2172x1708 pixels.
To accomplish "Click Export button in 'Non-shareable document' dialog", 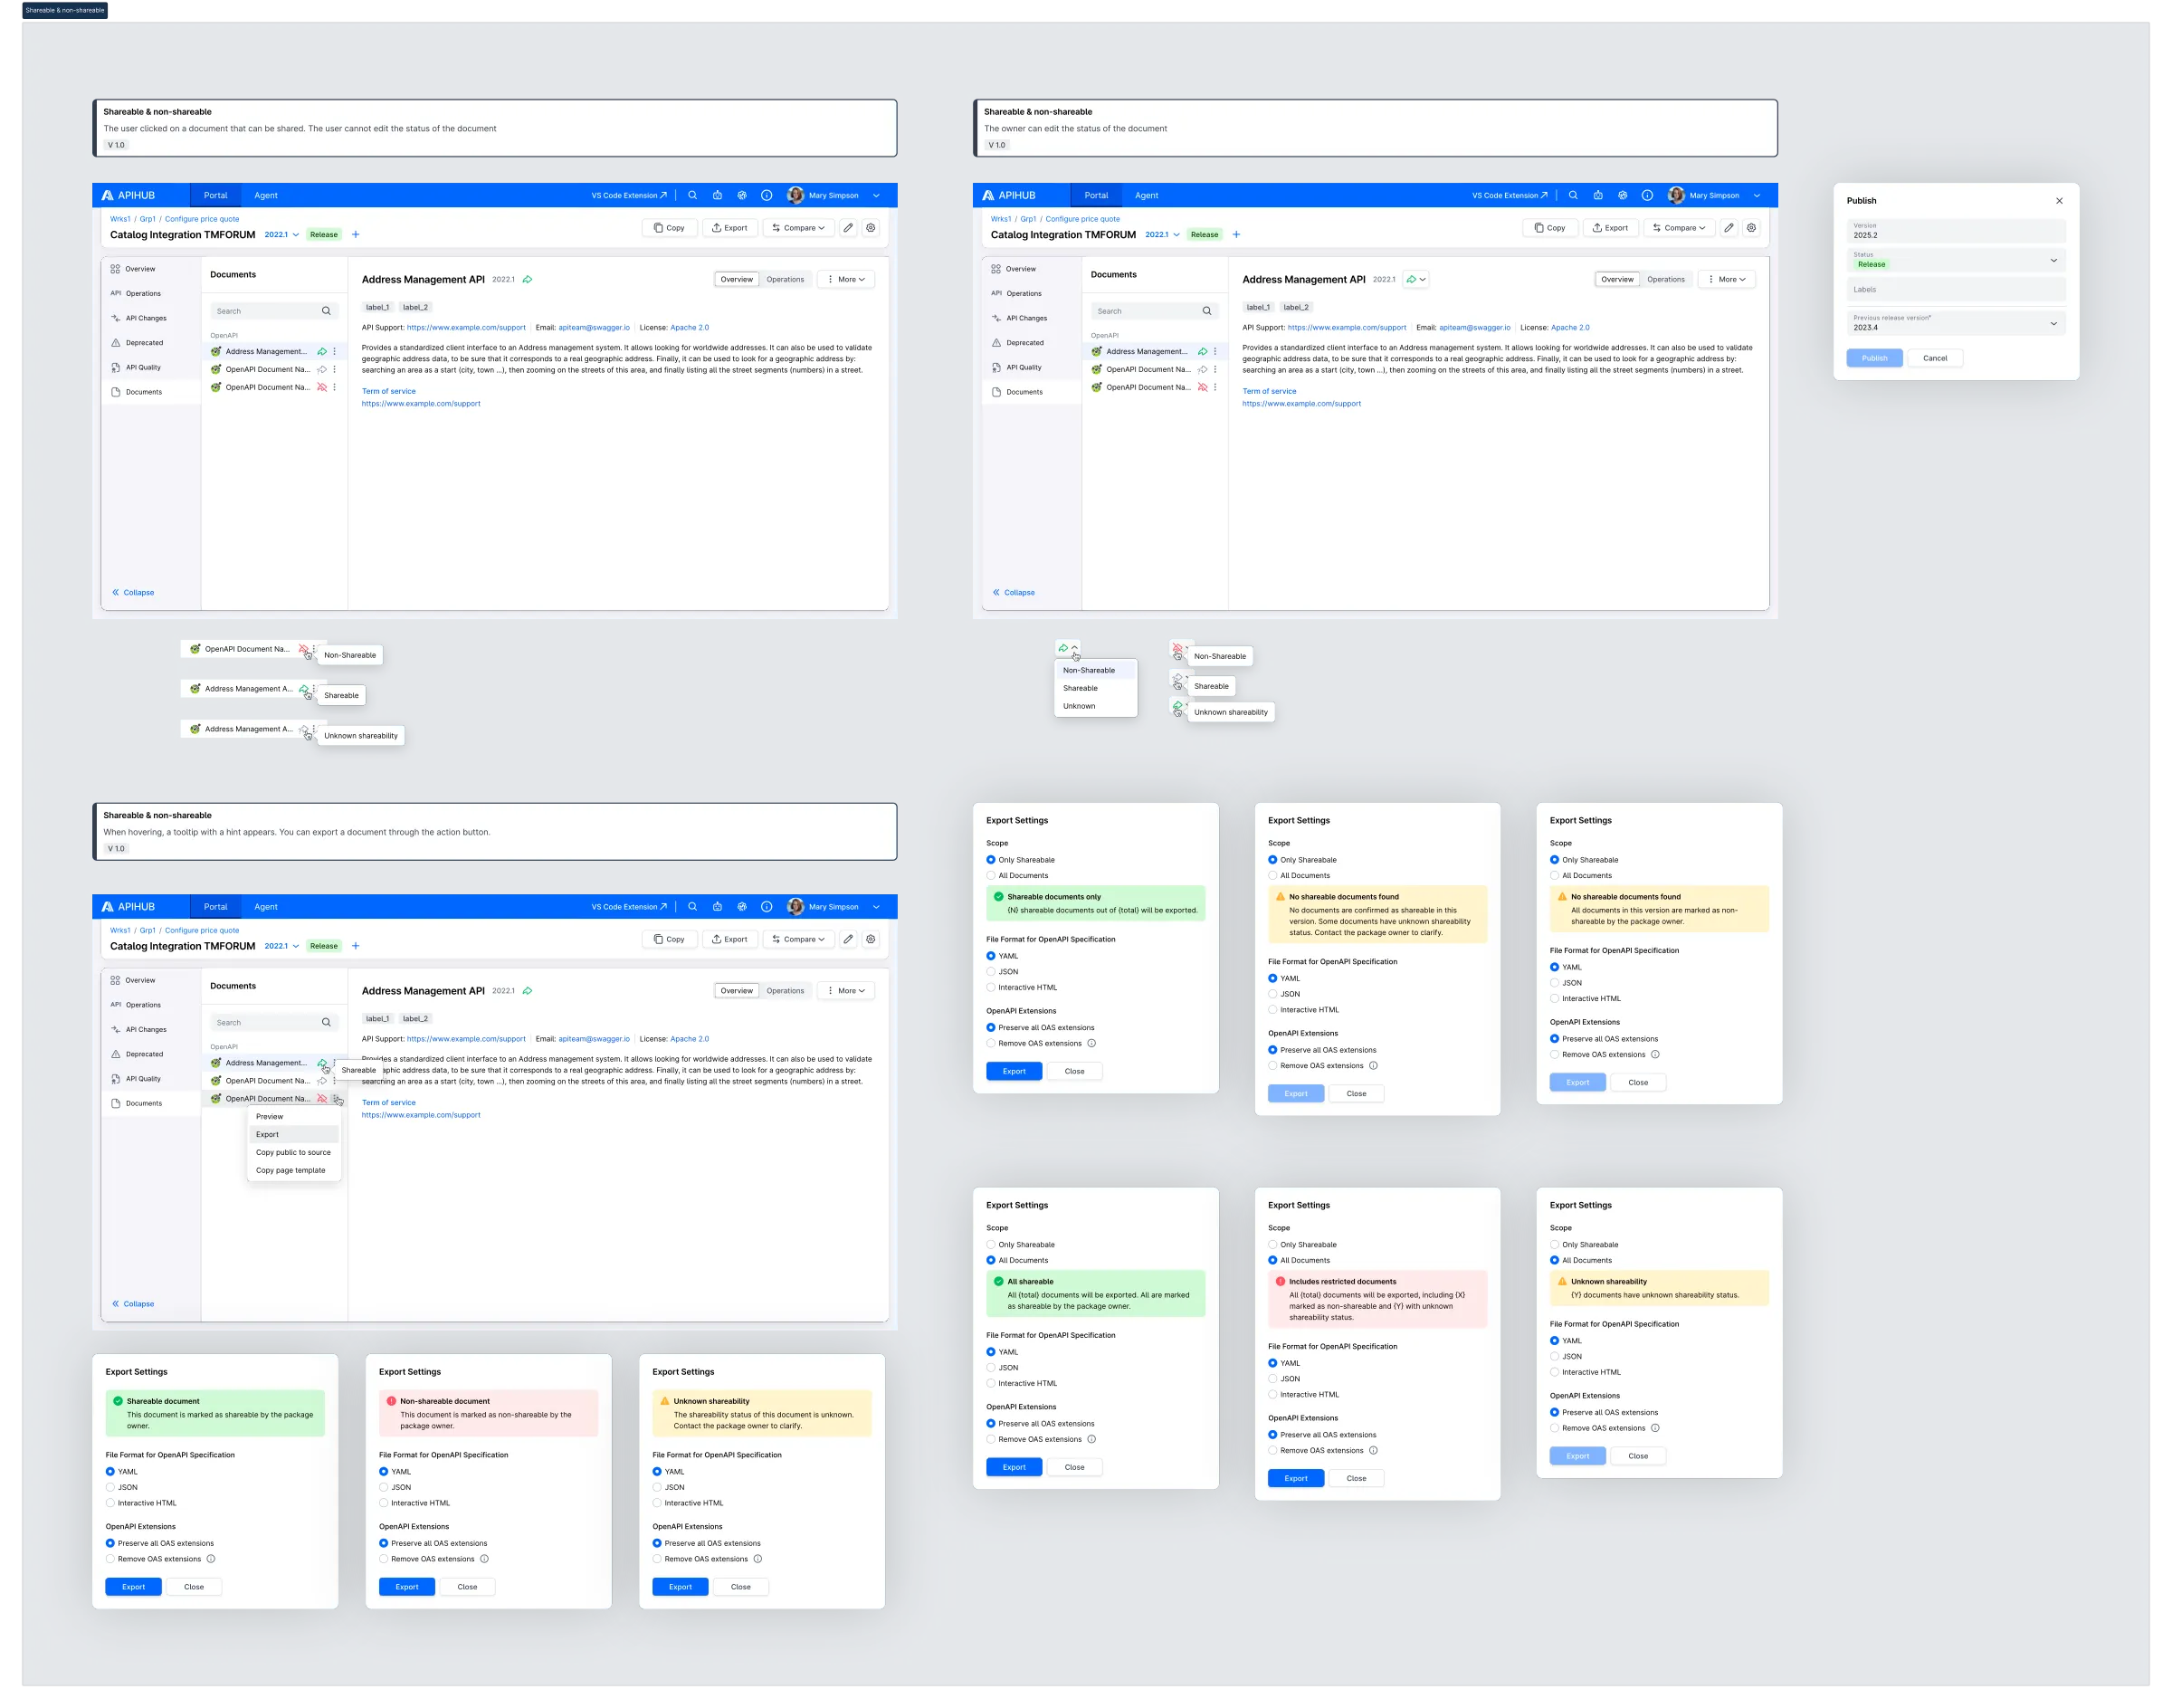I will point(407,1587).
